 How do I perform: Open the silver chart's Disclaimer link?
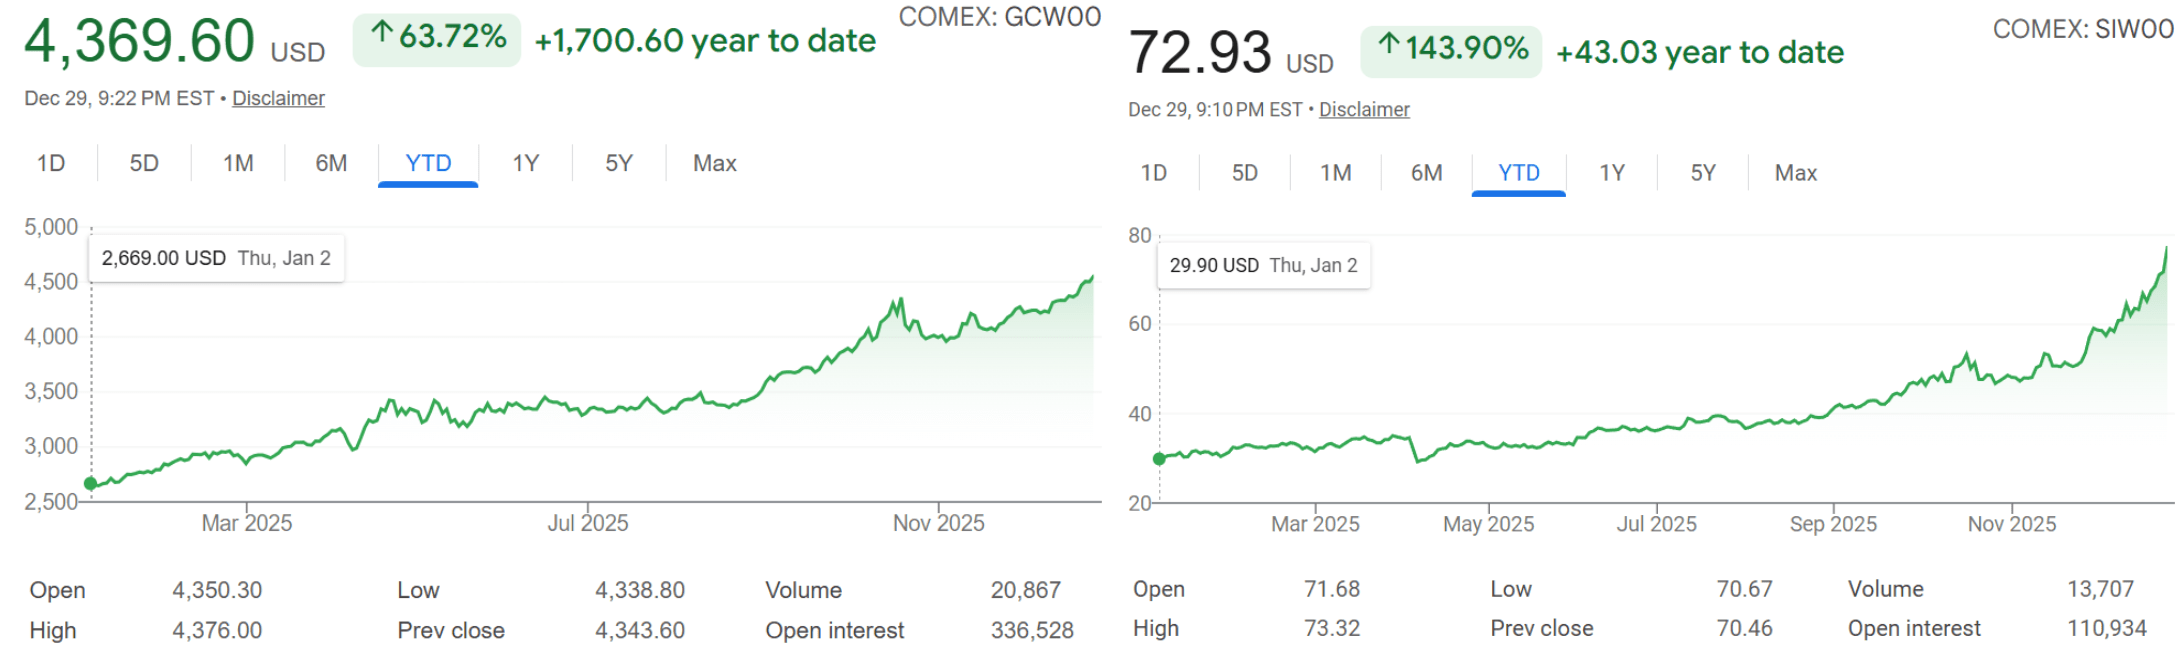[x=1364, y=109]
